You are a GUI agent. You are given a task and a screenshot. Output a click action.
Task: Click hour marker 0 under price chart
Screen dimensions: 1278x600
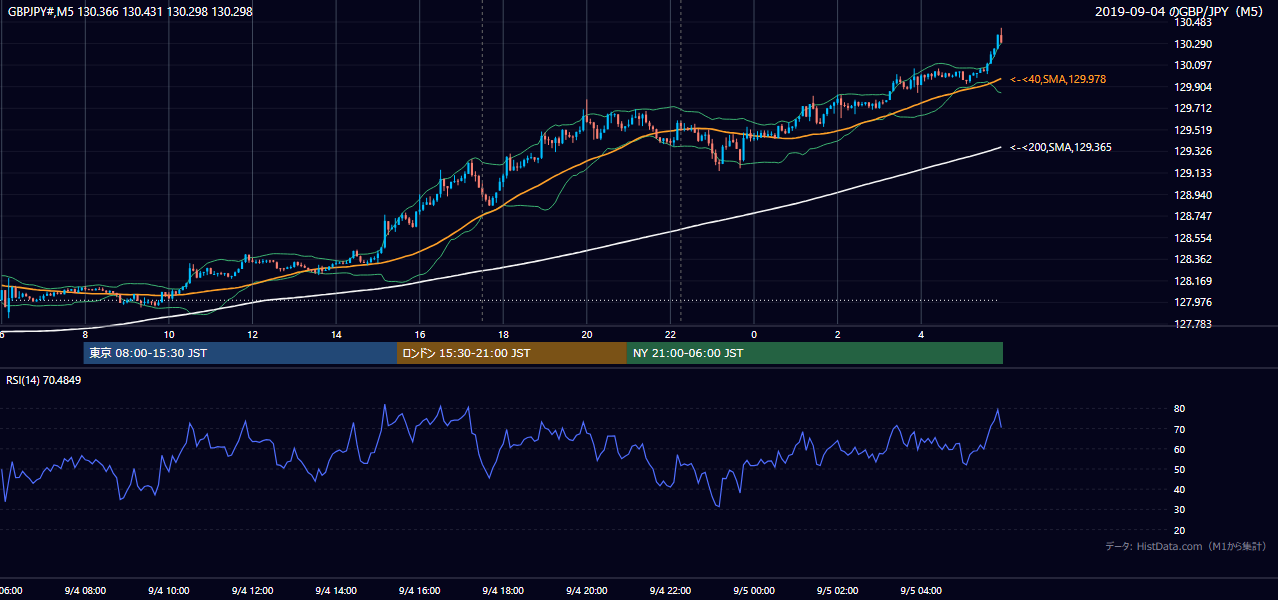(x=754, y=335)
